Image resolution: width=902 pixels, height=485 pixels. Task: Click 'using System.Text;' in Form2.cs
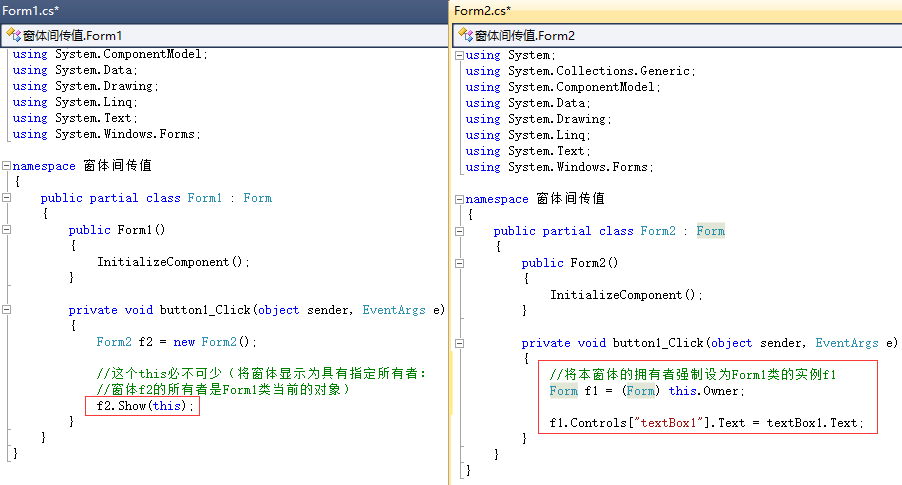click(x=528, y=151)
